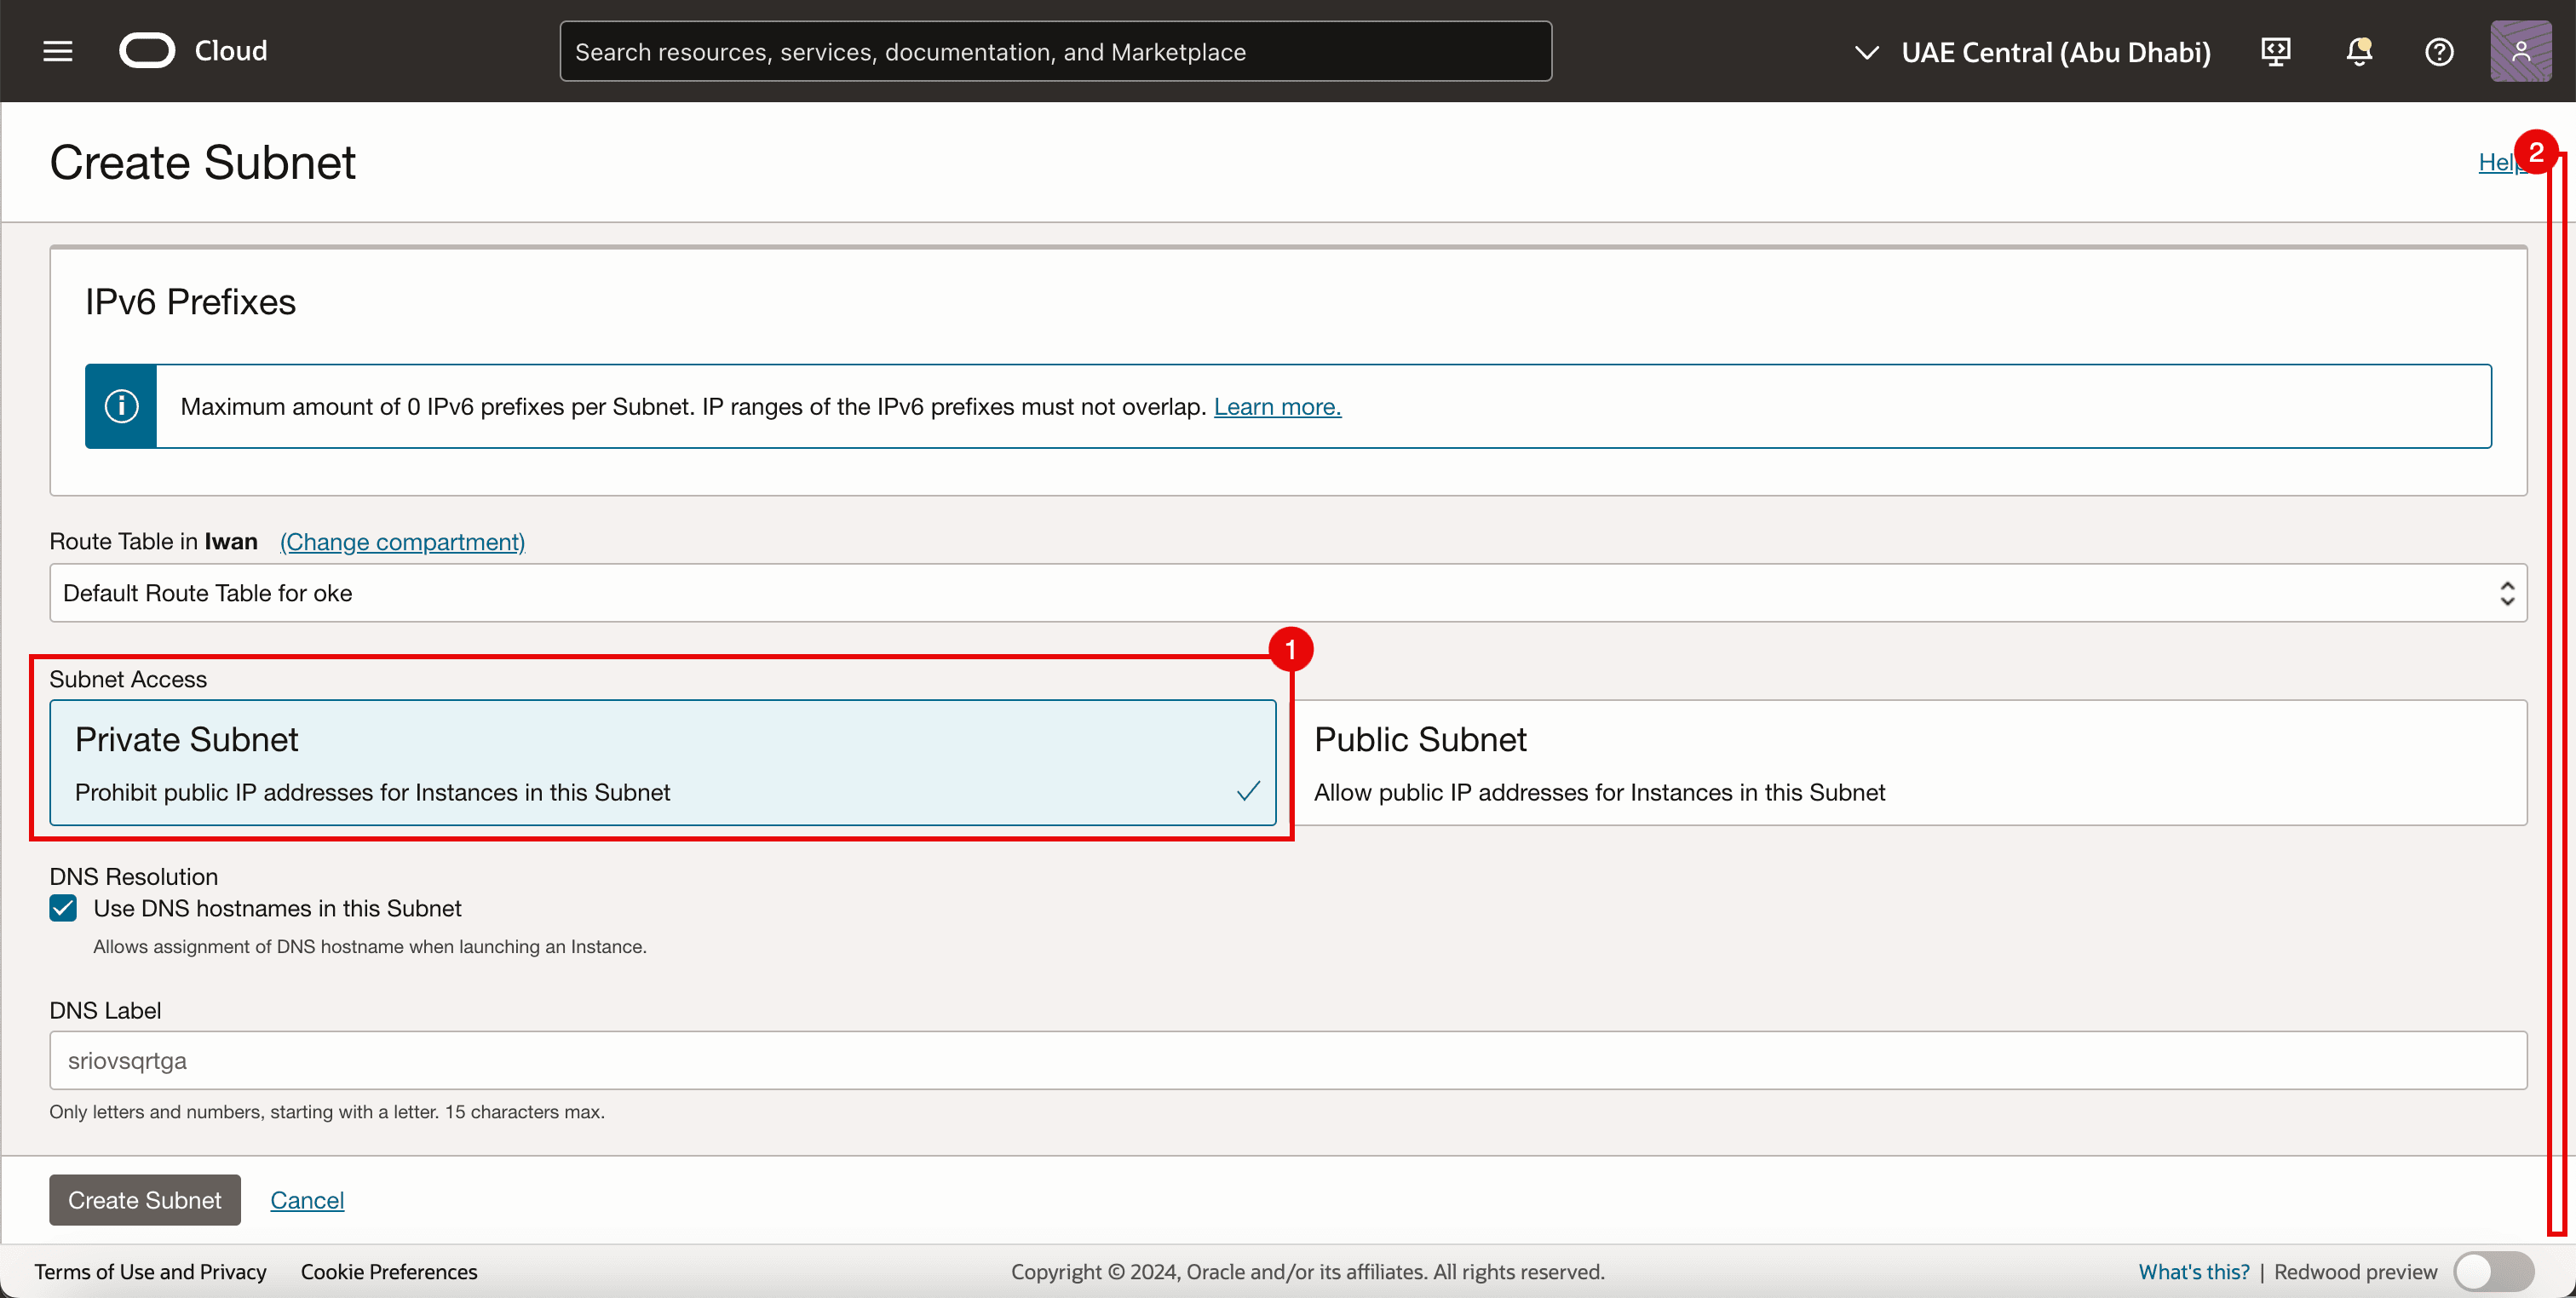Open the Route Table dropdown
The width and height of the screenshot is (2576, 1298).
tap(1287, 593)
